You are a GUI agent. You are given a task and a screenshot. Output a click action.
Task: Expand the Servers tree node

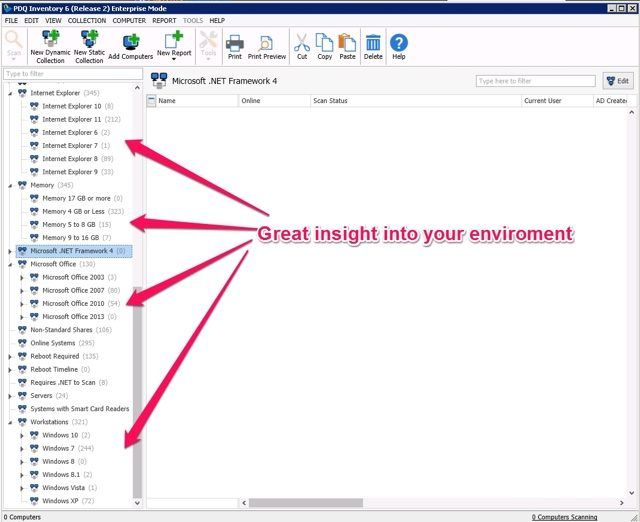(10, 396)
